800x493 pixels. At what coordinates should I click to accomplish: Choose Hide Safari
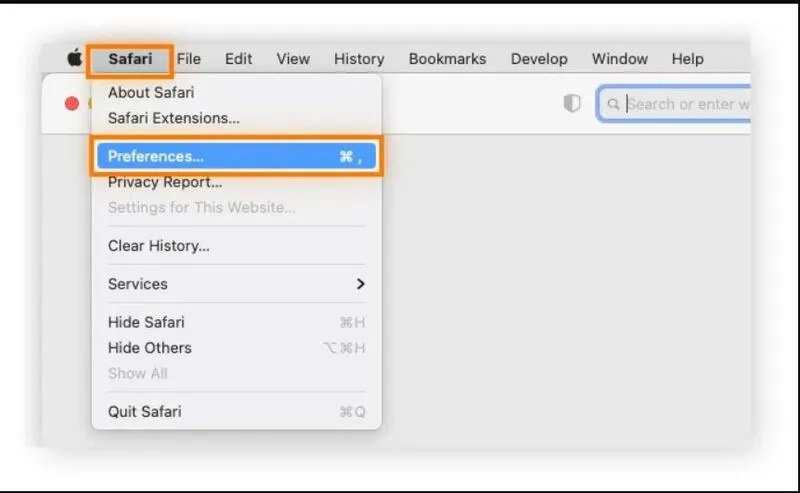point(236,322)
